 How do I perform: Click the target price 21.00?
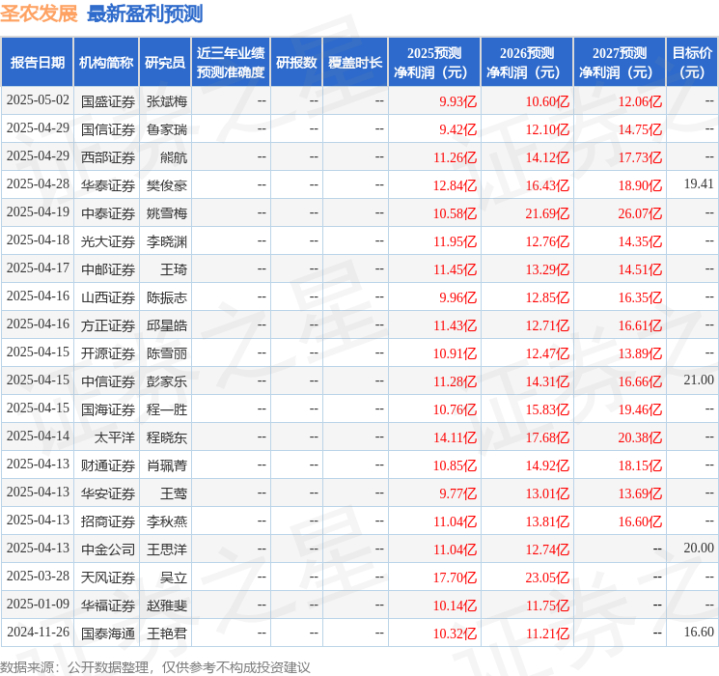[x=698, y=380]
